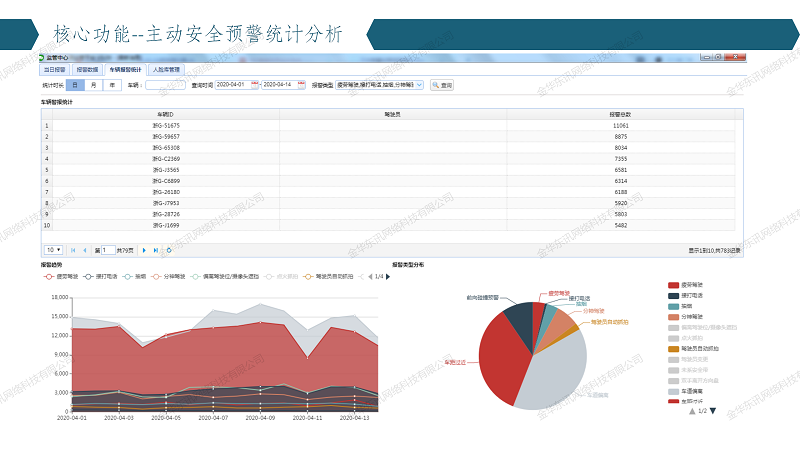
Task: Go to first page of table
Action: pos(73,249)
